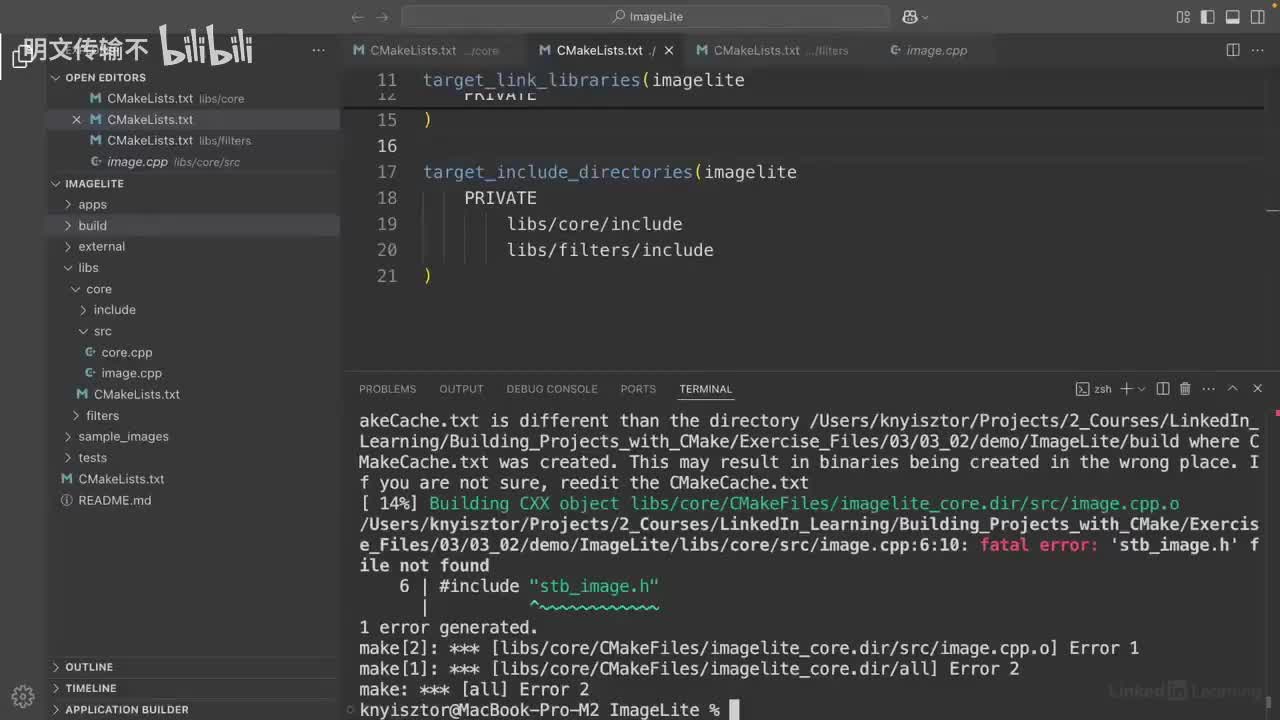
Task: Close the terminal panel
Action: pyautogui.click(x=1258, y=389)
